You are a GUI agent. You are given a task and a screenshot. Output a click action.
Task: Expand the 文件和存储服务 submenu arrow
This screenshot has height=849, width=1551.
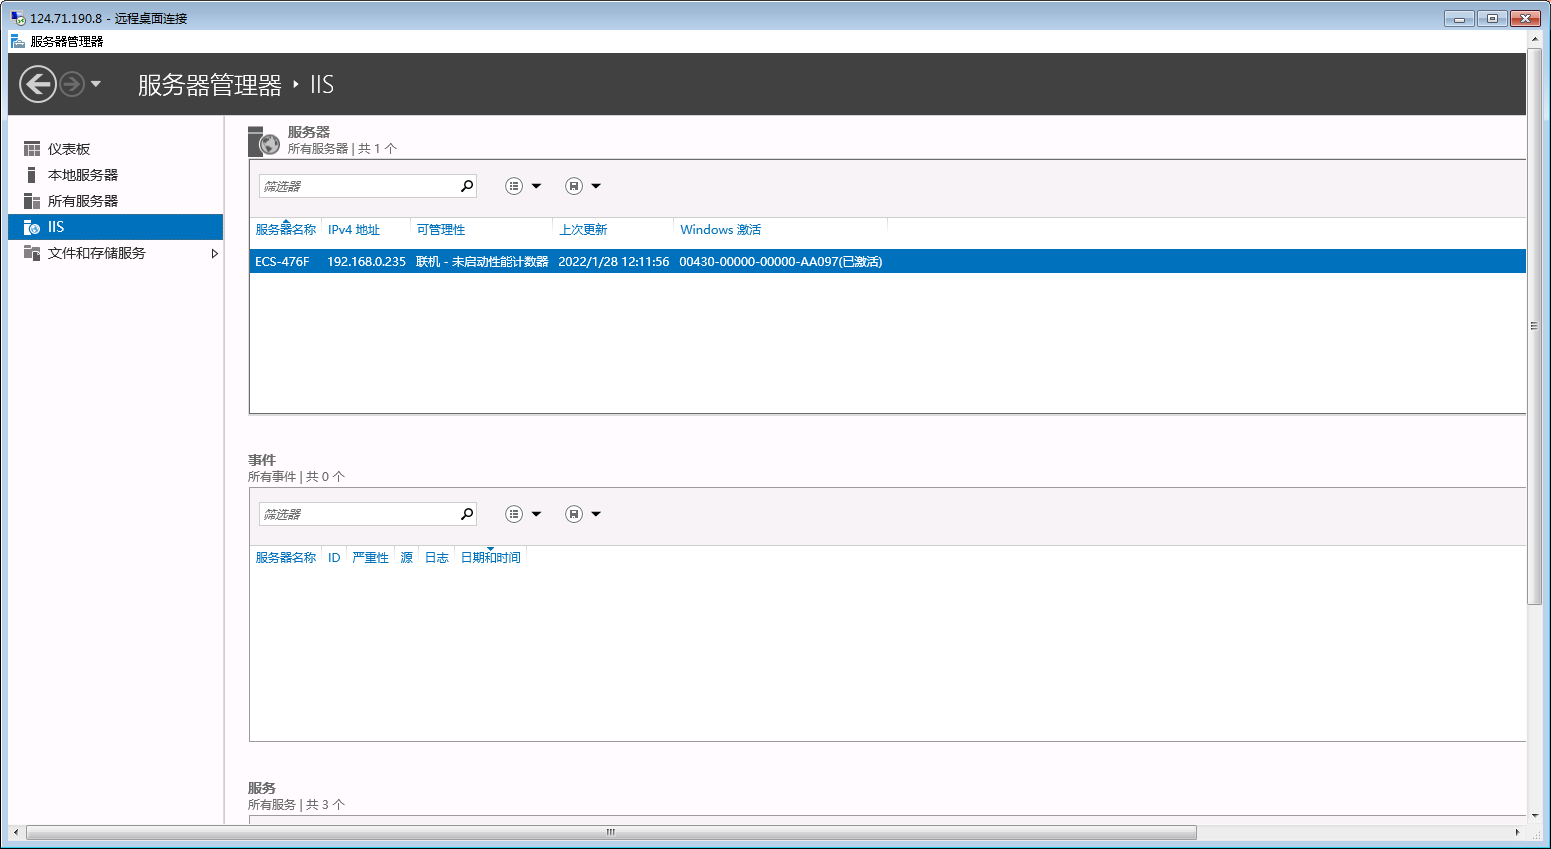(214, 254)
